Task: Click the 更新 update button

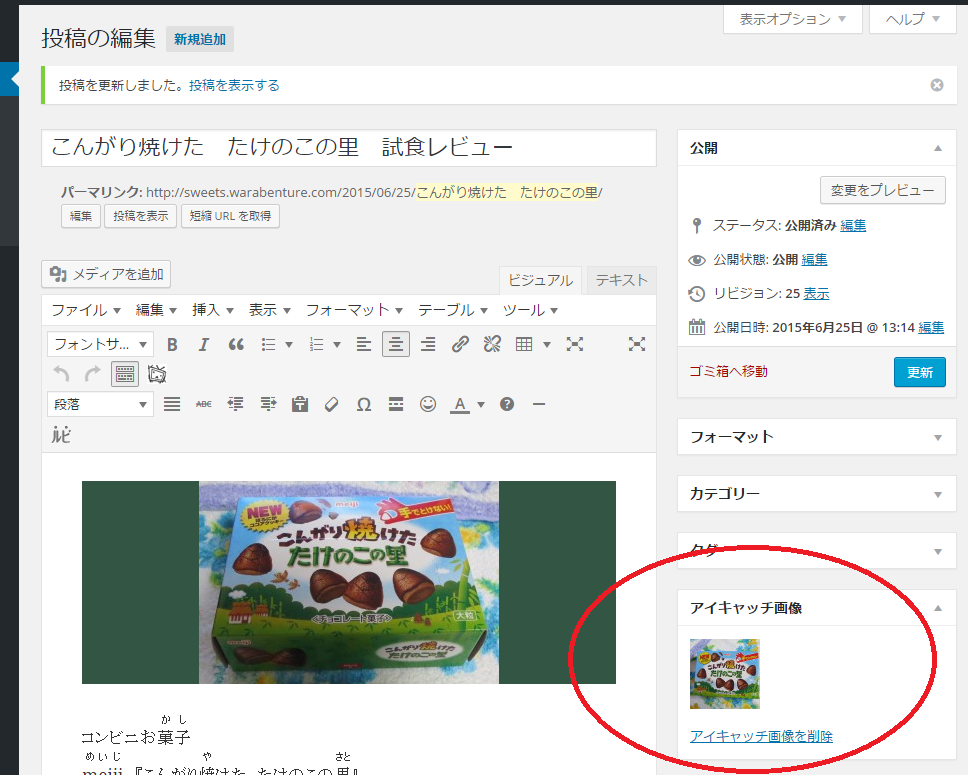Action: (919, 372)
